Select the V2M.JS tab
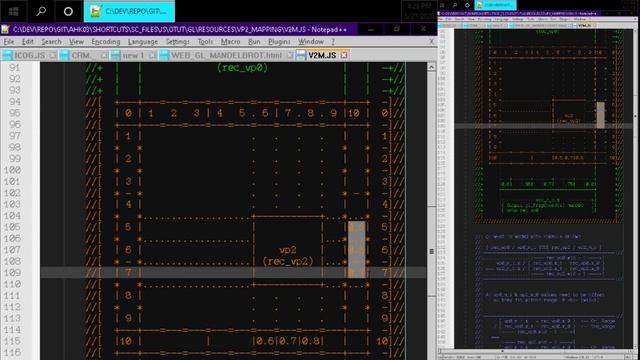This screenshot has height=360, width=640. tap(322, 55)
